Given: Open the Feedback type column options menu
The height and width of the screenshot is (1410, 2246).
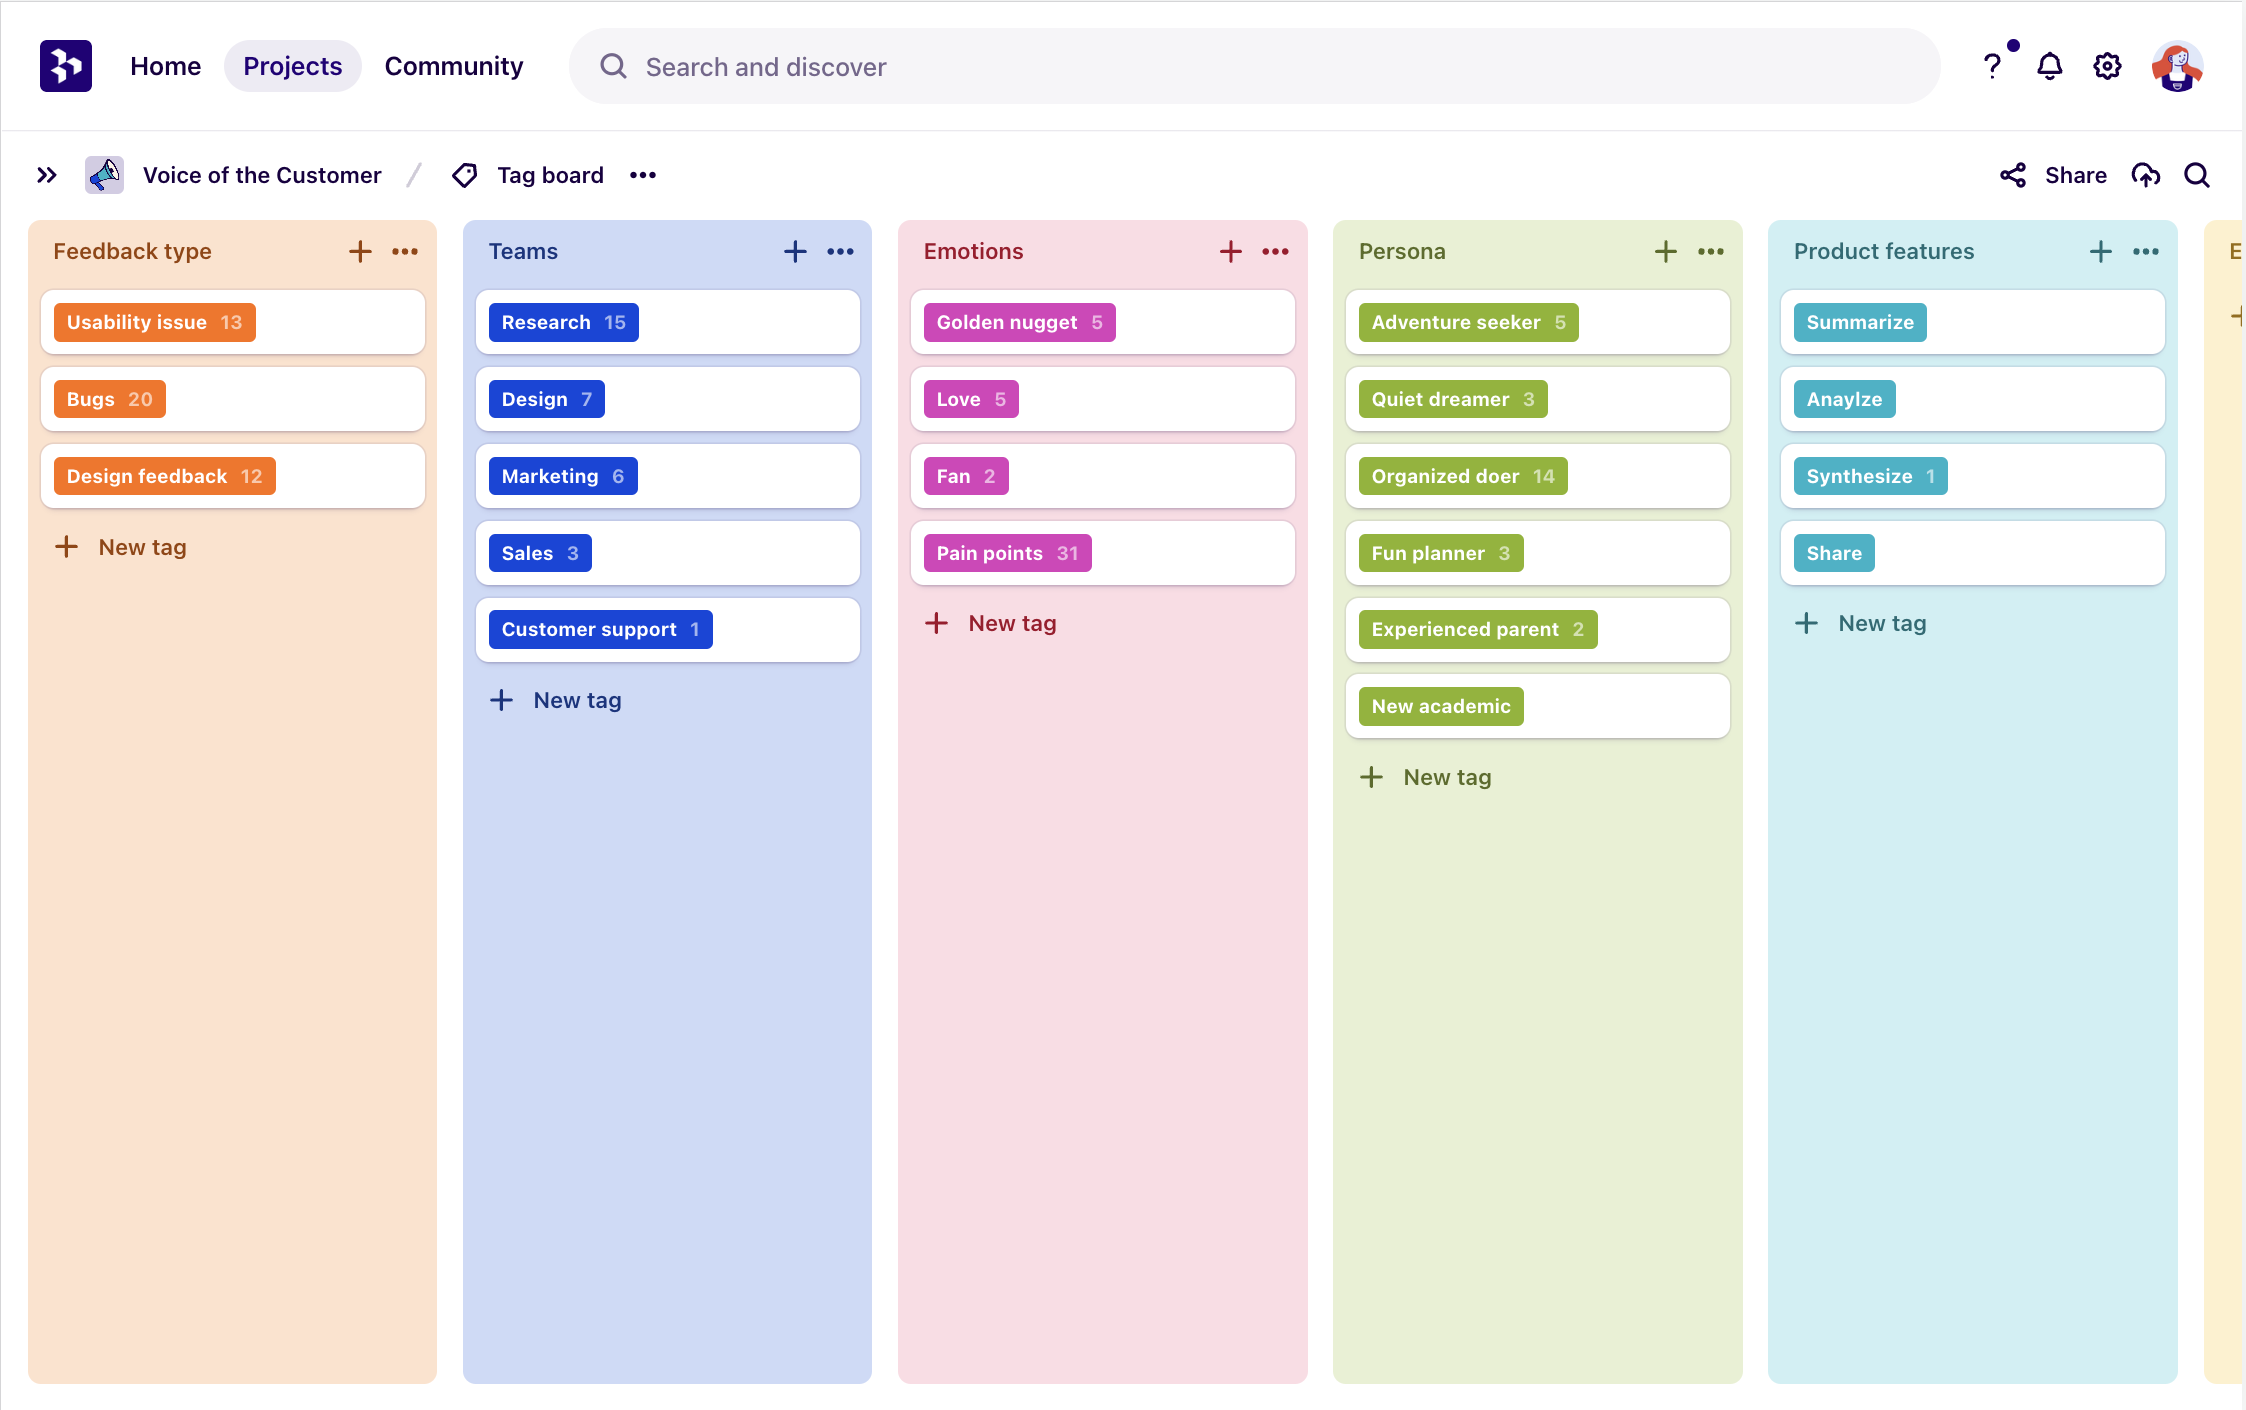Looking at the screenshot, I should coord(405,251).
